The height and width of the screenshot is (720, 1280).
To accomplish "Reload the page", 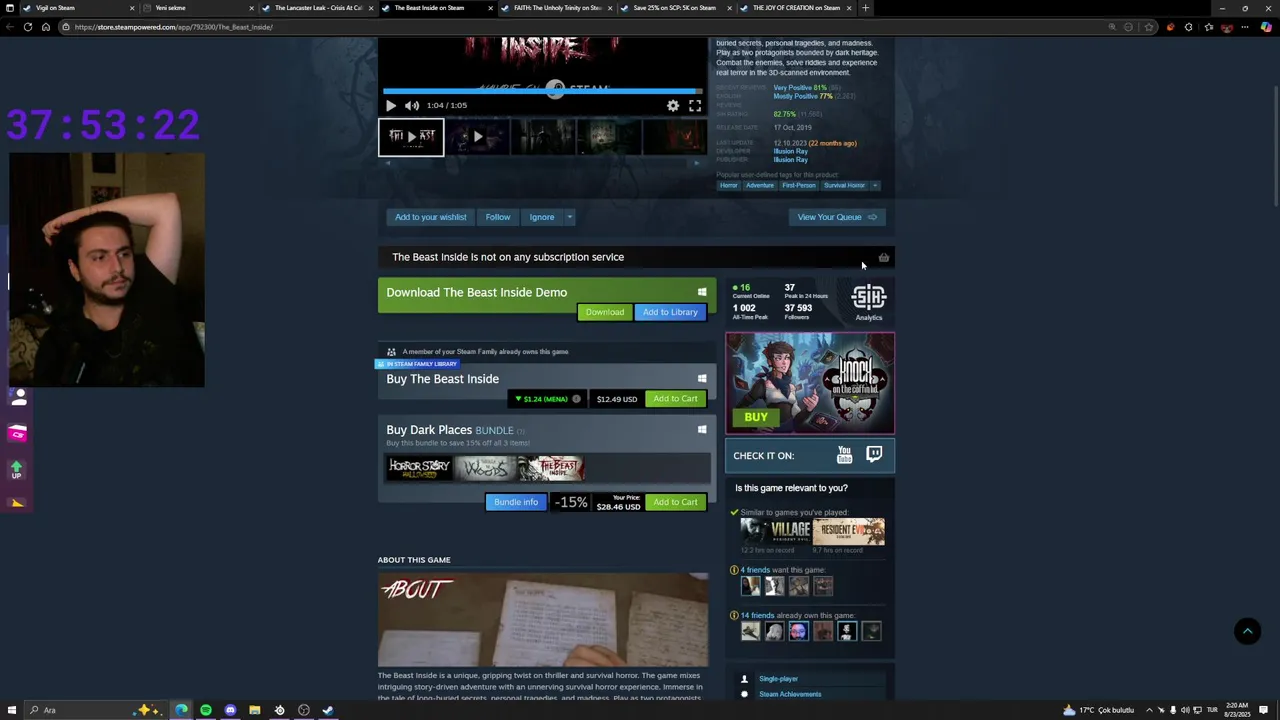I will pos(28,27).
